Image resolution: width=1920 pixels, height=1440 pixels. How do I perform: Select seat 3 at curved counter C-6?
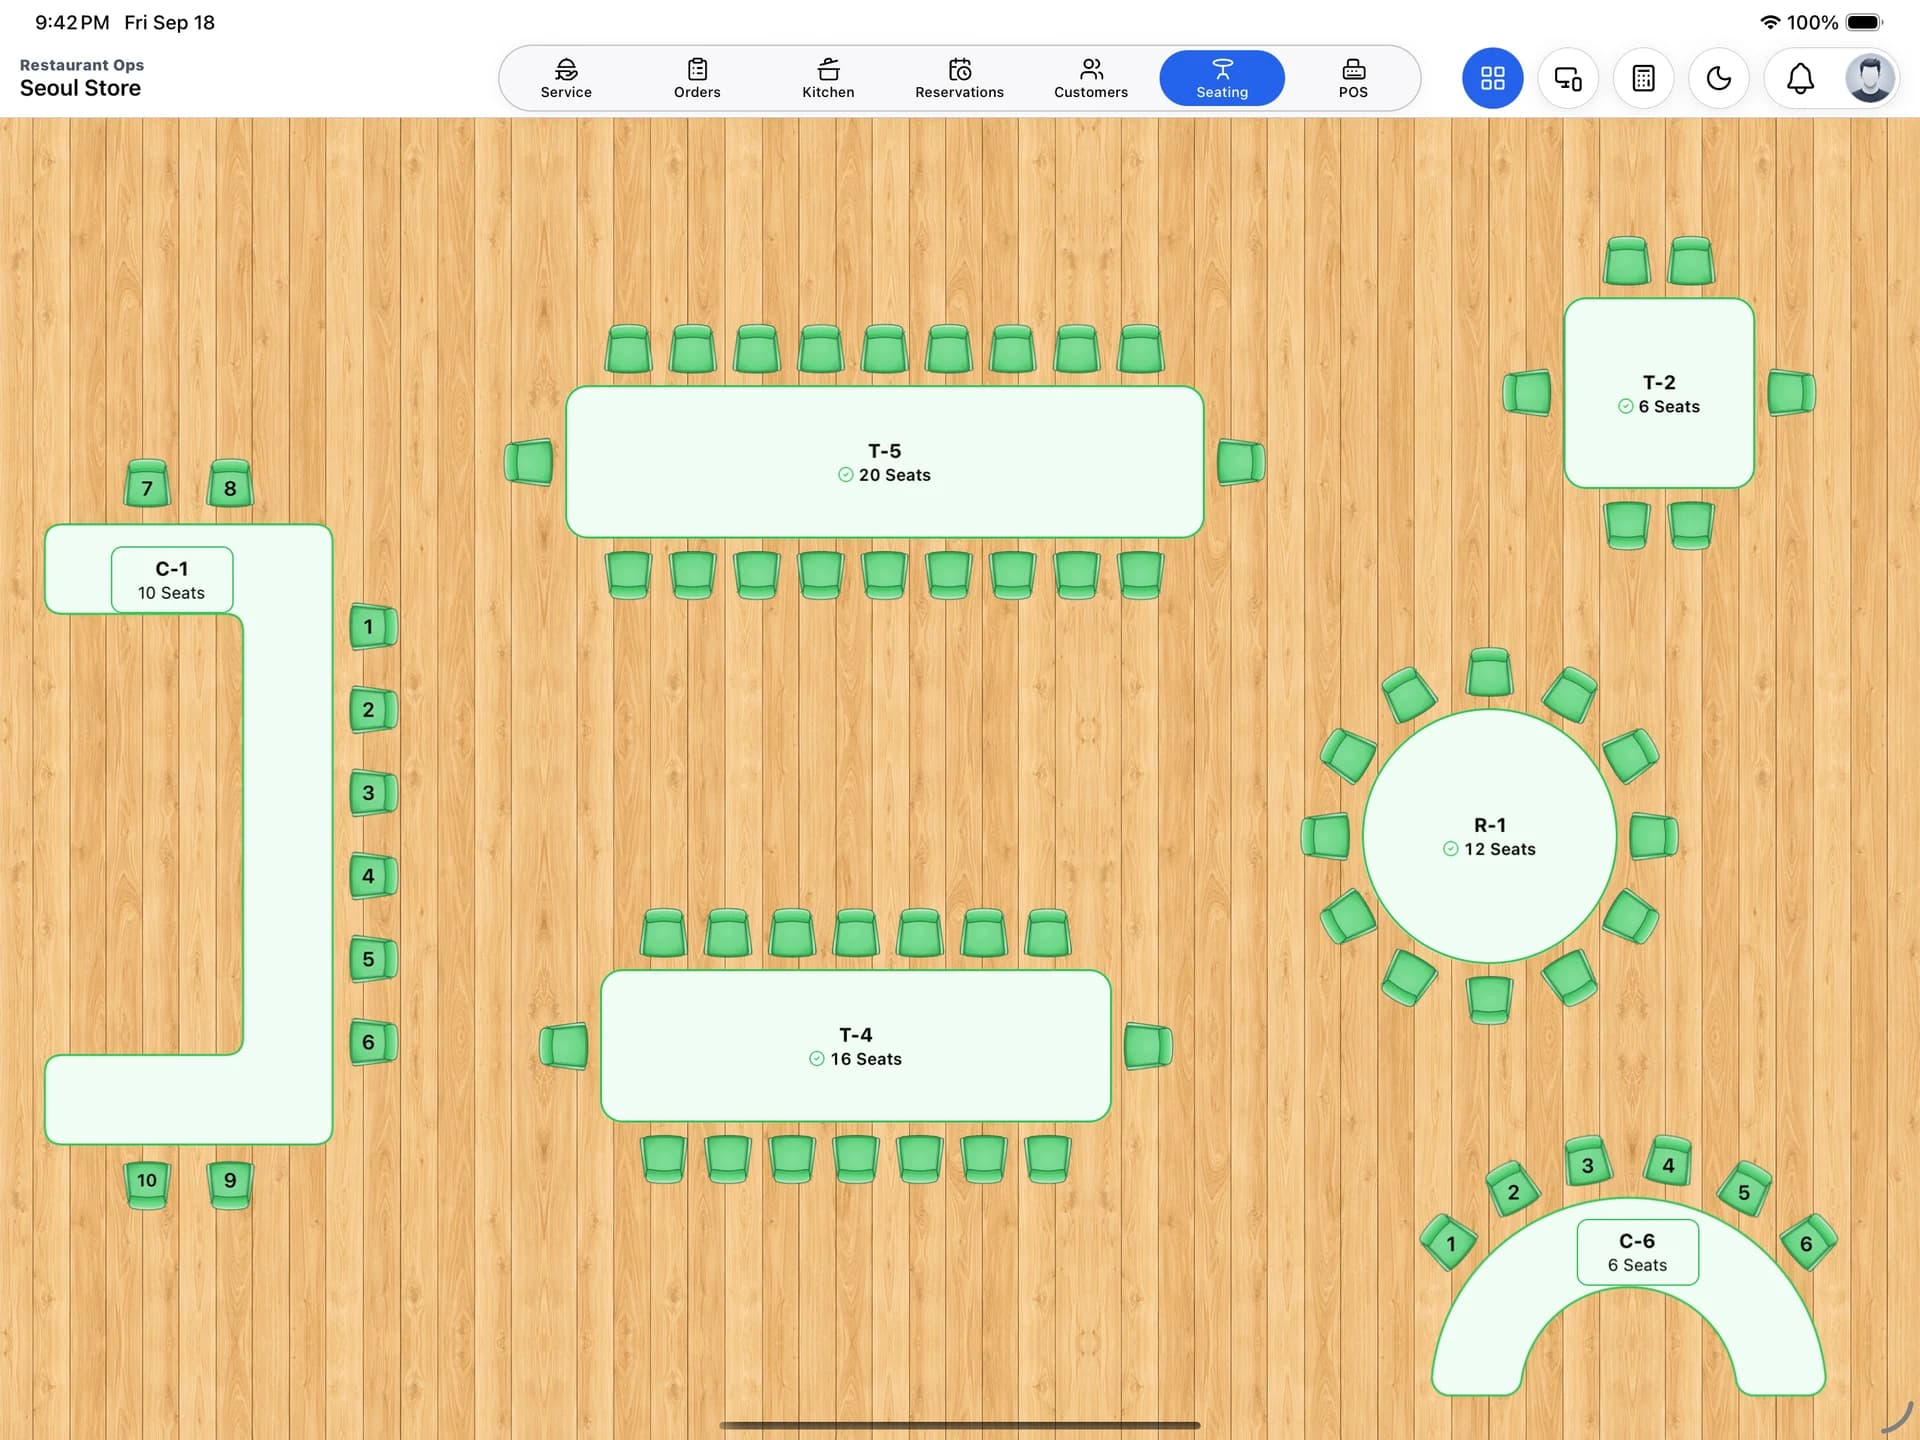pyautogui.click(x=1588, y=1162)
